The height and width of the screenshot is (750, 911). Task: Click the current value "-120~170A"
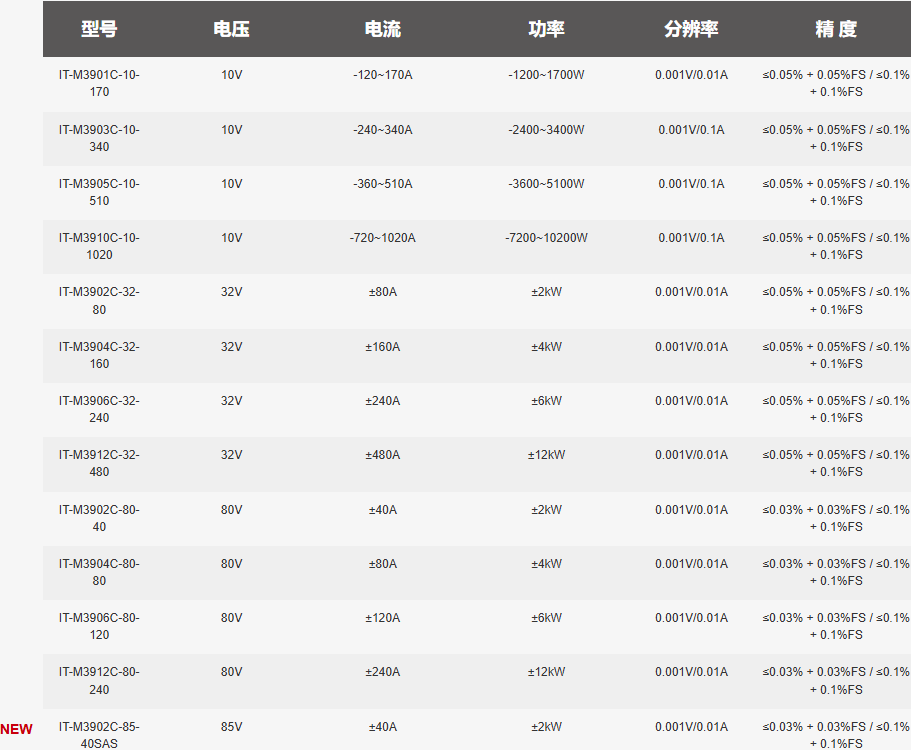382,75
